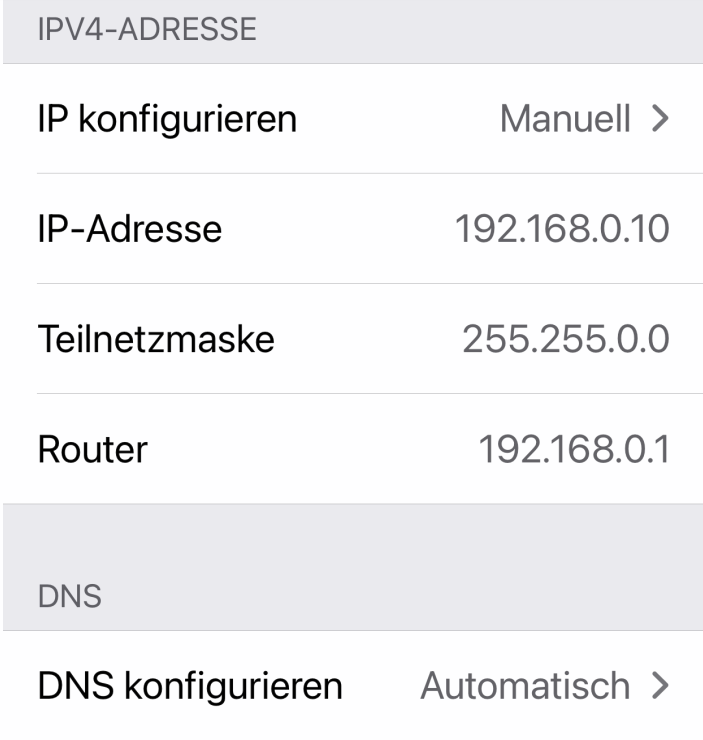The image size is (703, 740).
Task: Tap empty space between IP-Adresse label and value
Action: (340, 229)
